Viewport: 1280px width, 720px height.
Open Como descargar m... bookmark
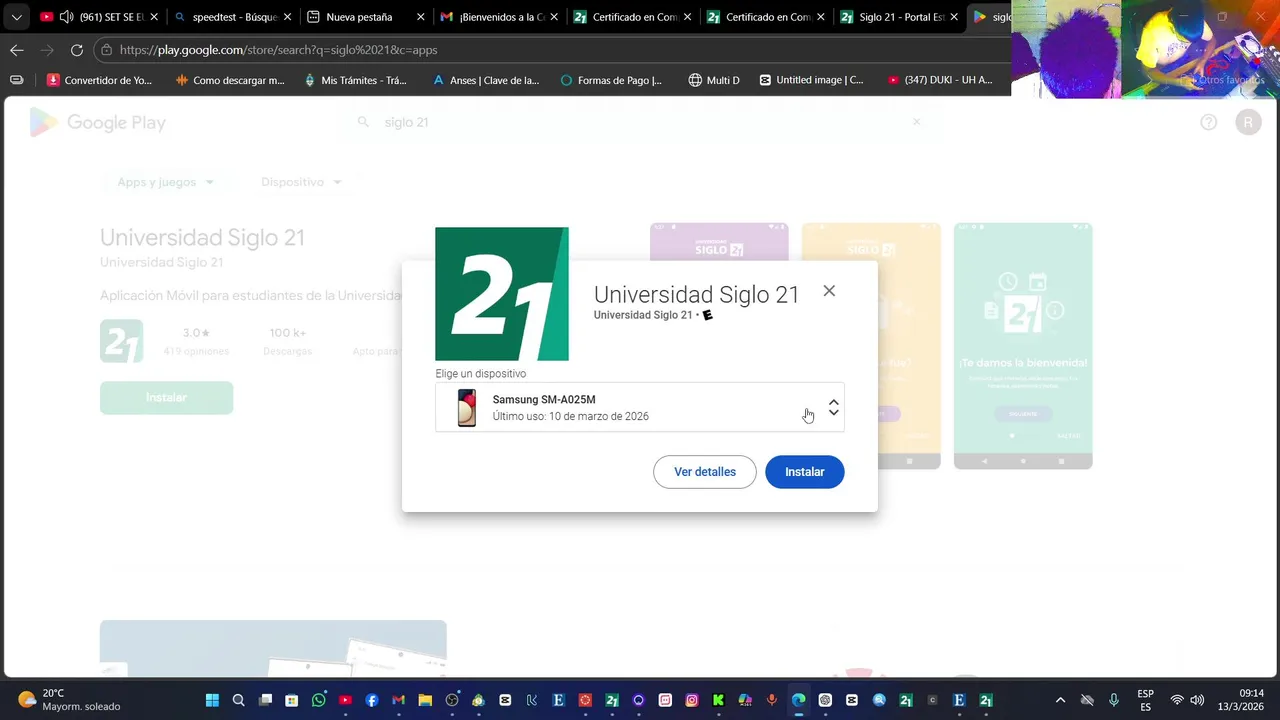[x=230, y=80]
